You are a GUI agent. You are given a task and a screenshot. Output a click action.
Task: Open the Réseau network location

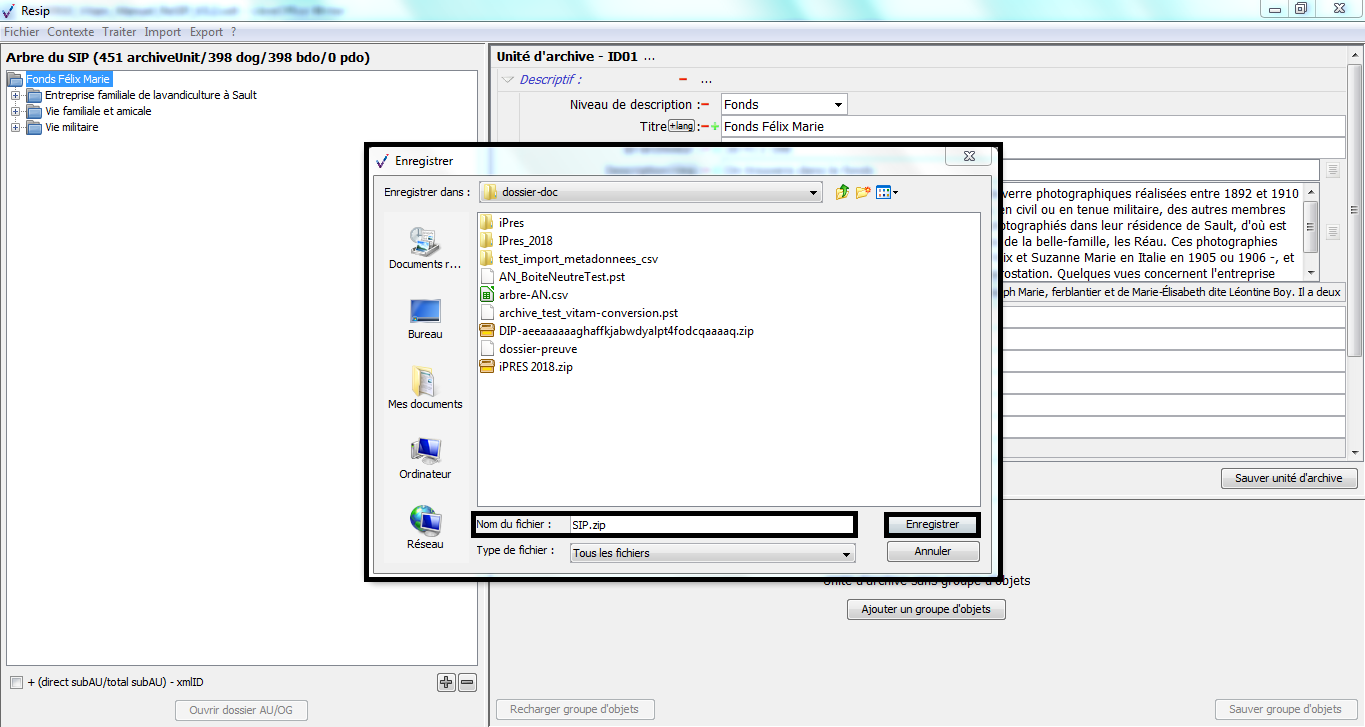coord(425,528)
